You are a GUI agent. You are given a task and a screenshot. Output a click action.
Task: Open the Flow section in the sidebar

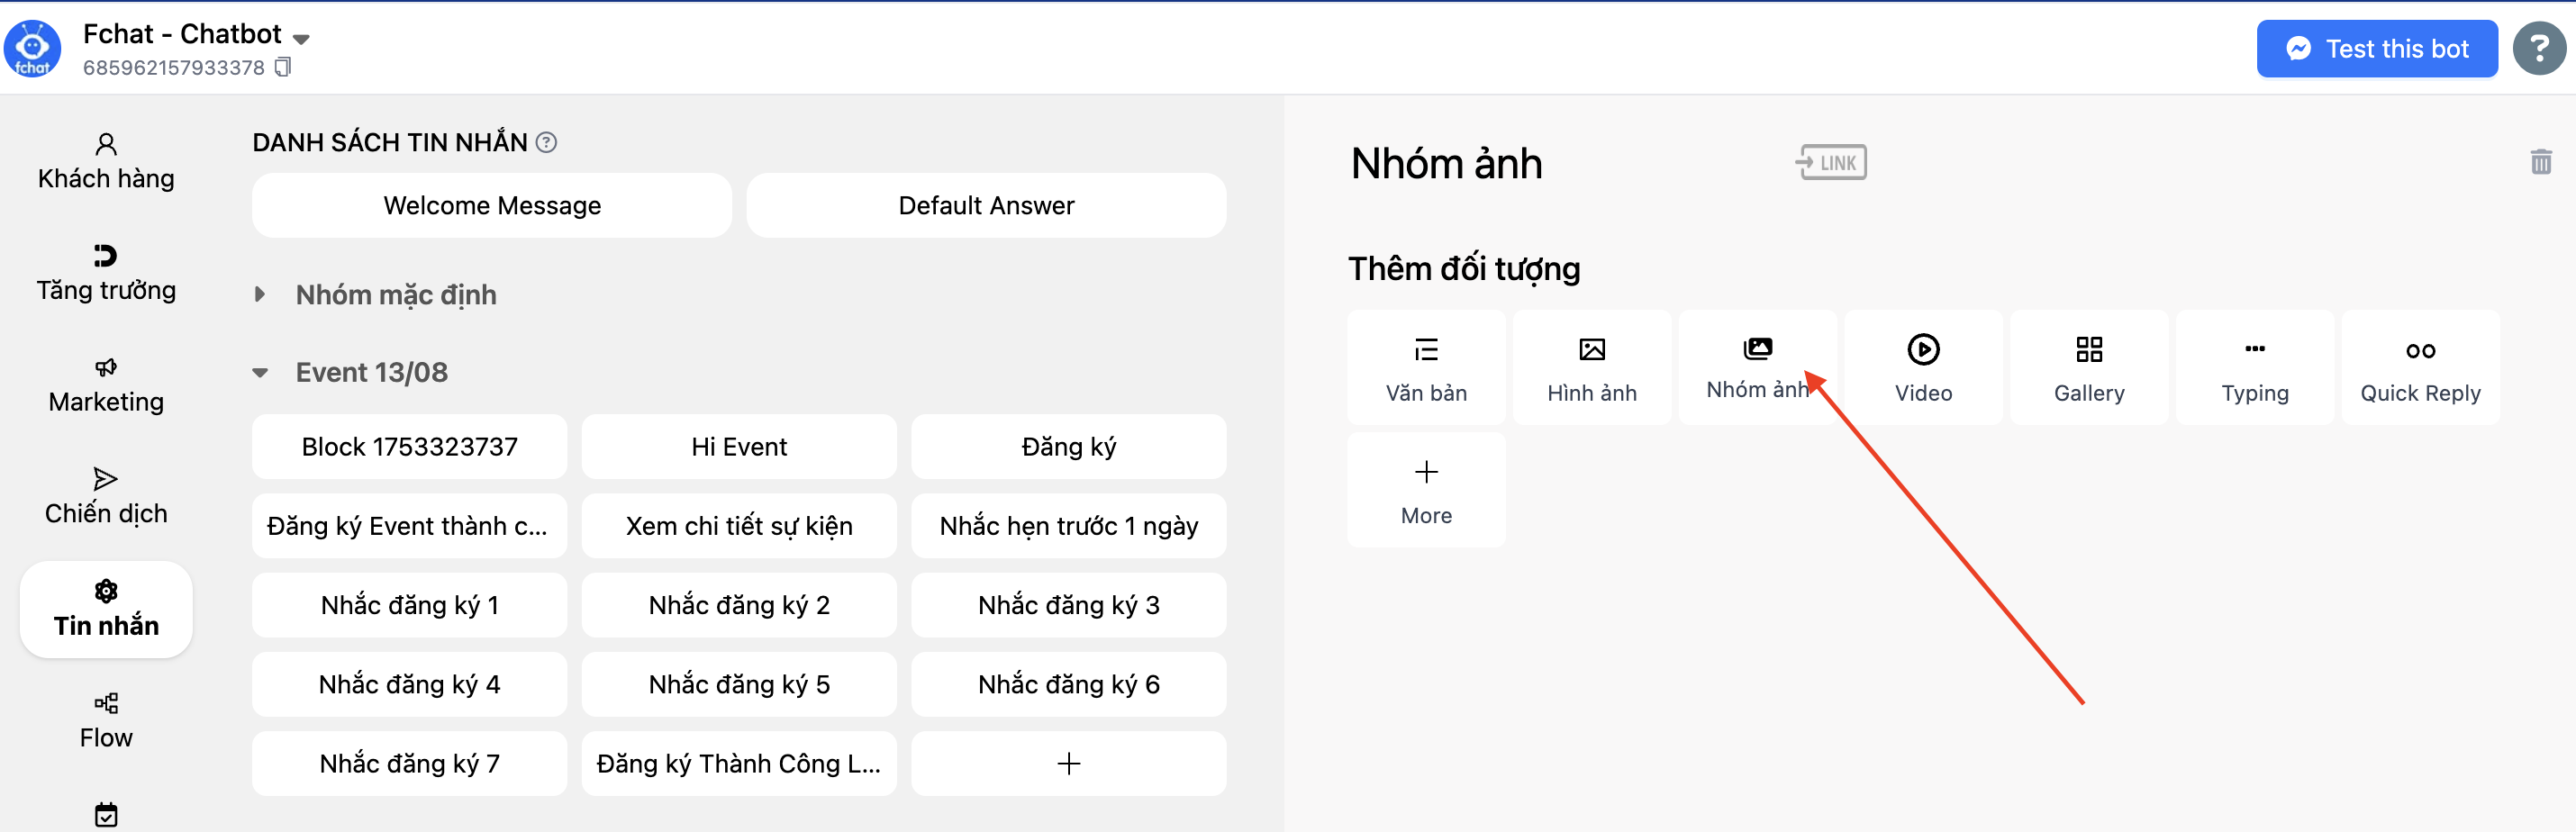[x=105, y=720]
